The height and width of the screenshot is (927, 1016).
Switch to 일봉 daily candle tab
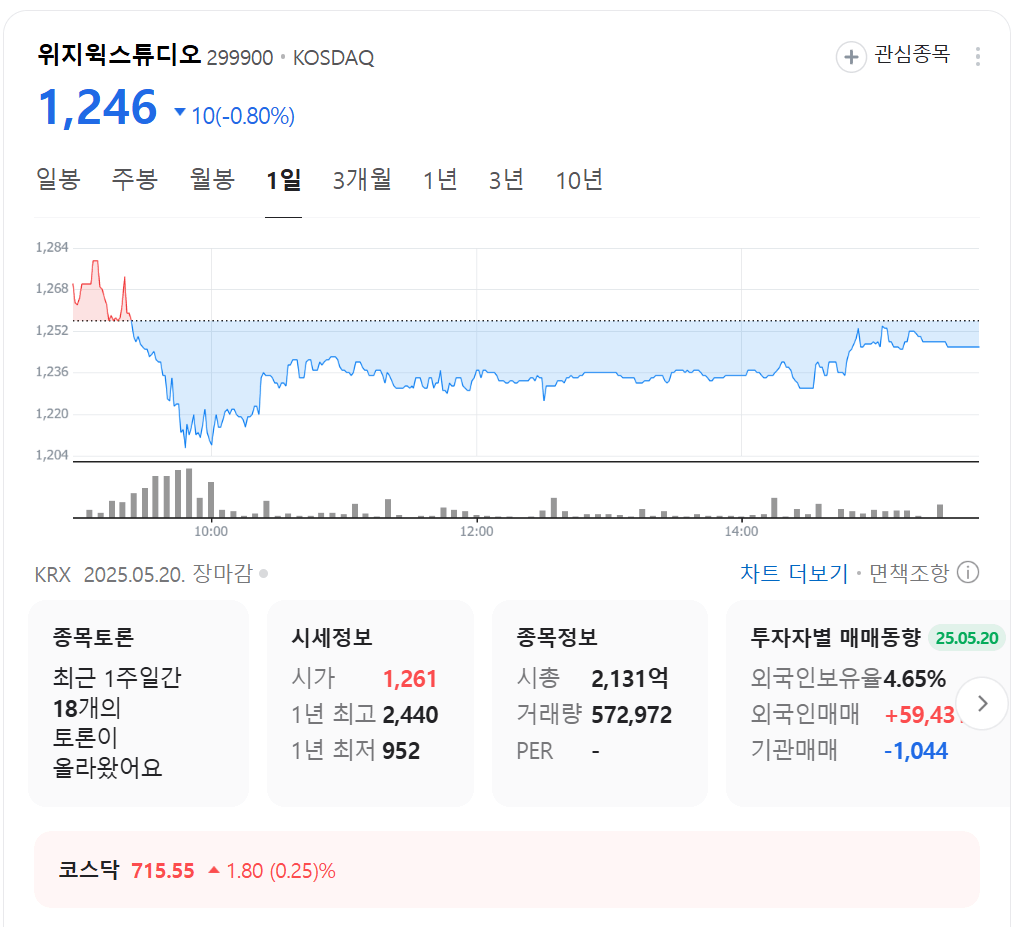(x=58, y=179)
